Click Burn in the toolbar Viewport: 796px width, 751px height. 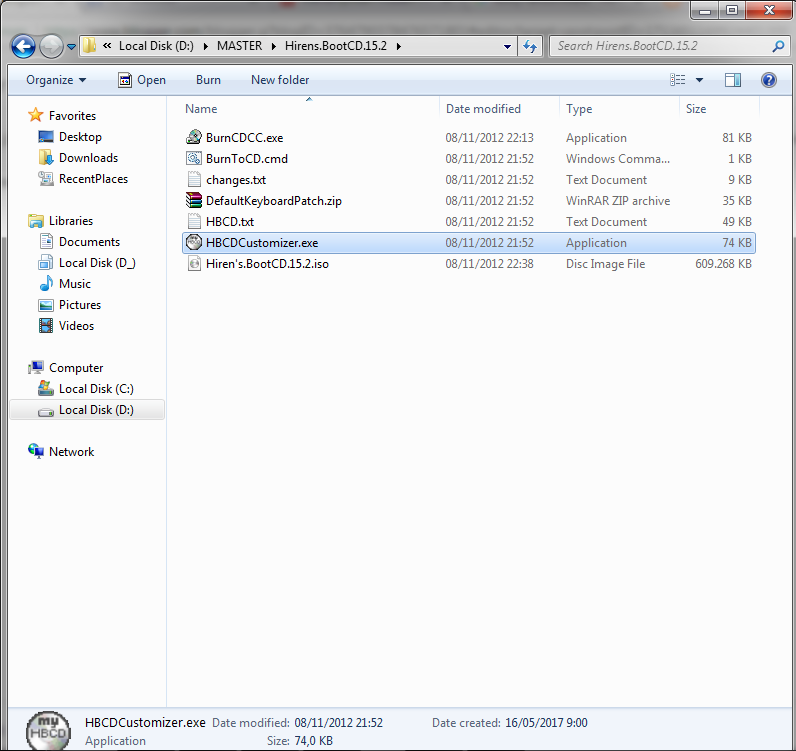coord(208,80)
